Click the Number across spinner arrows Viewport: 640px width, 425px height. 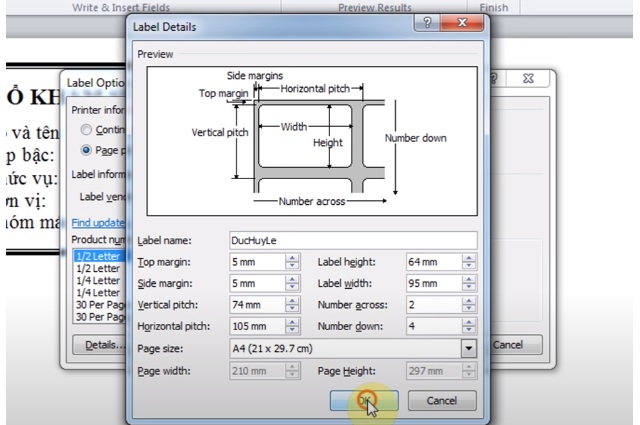[x=468, y=304]
